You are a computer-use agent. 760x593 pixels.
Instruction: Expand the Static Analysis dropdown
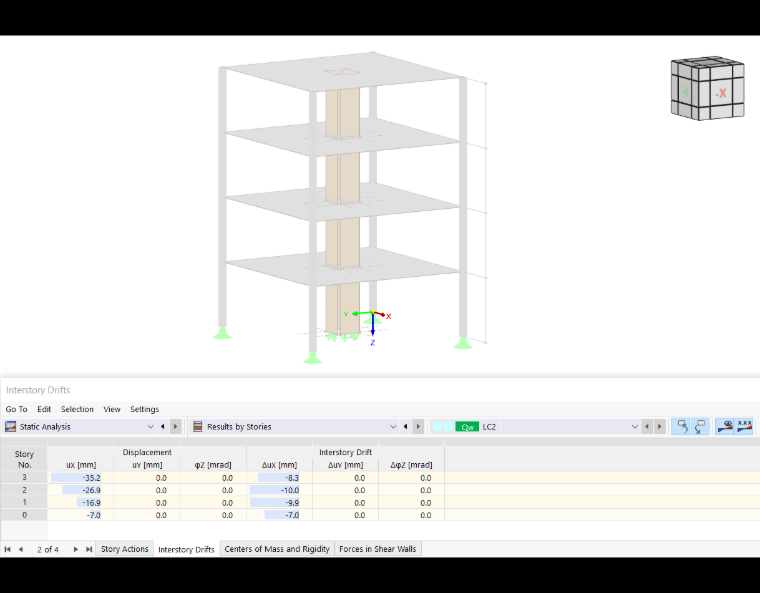click(150, 427)
